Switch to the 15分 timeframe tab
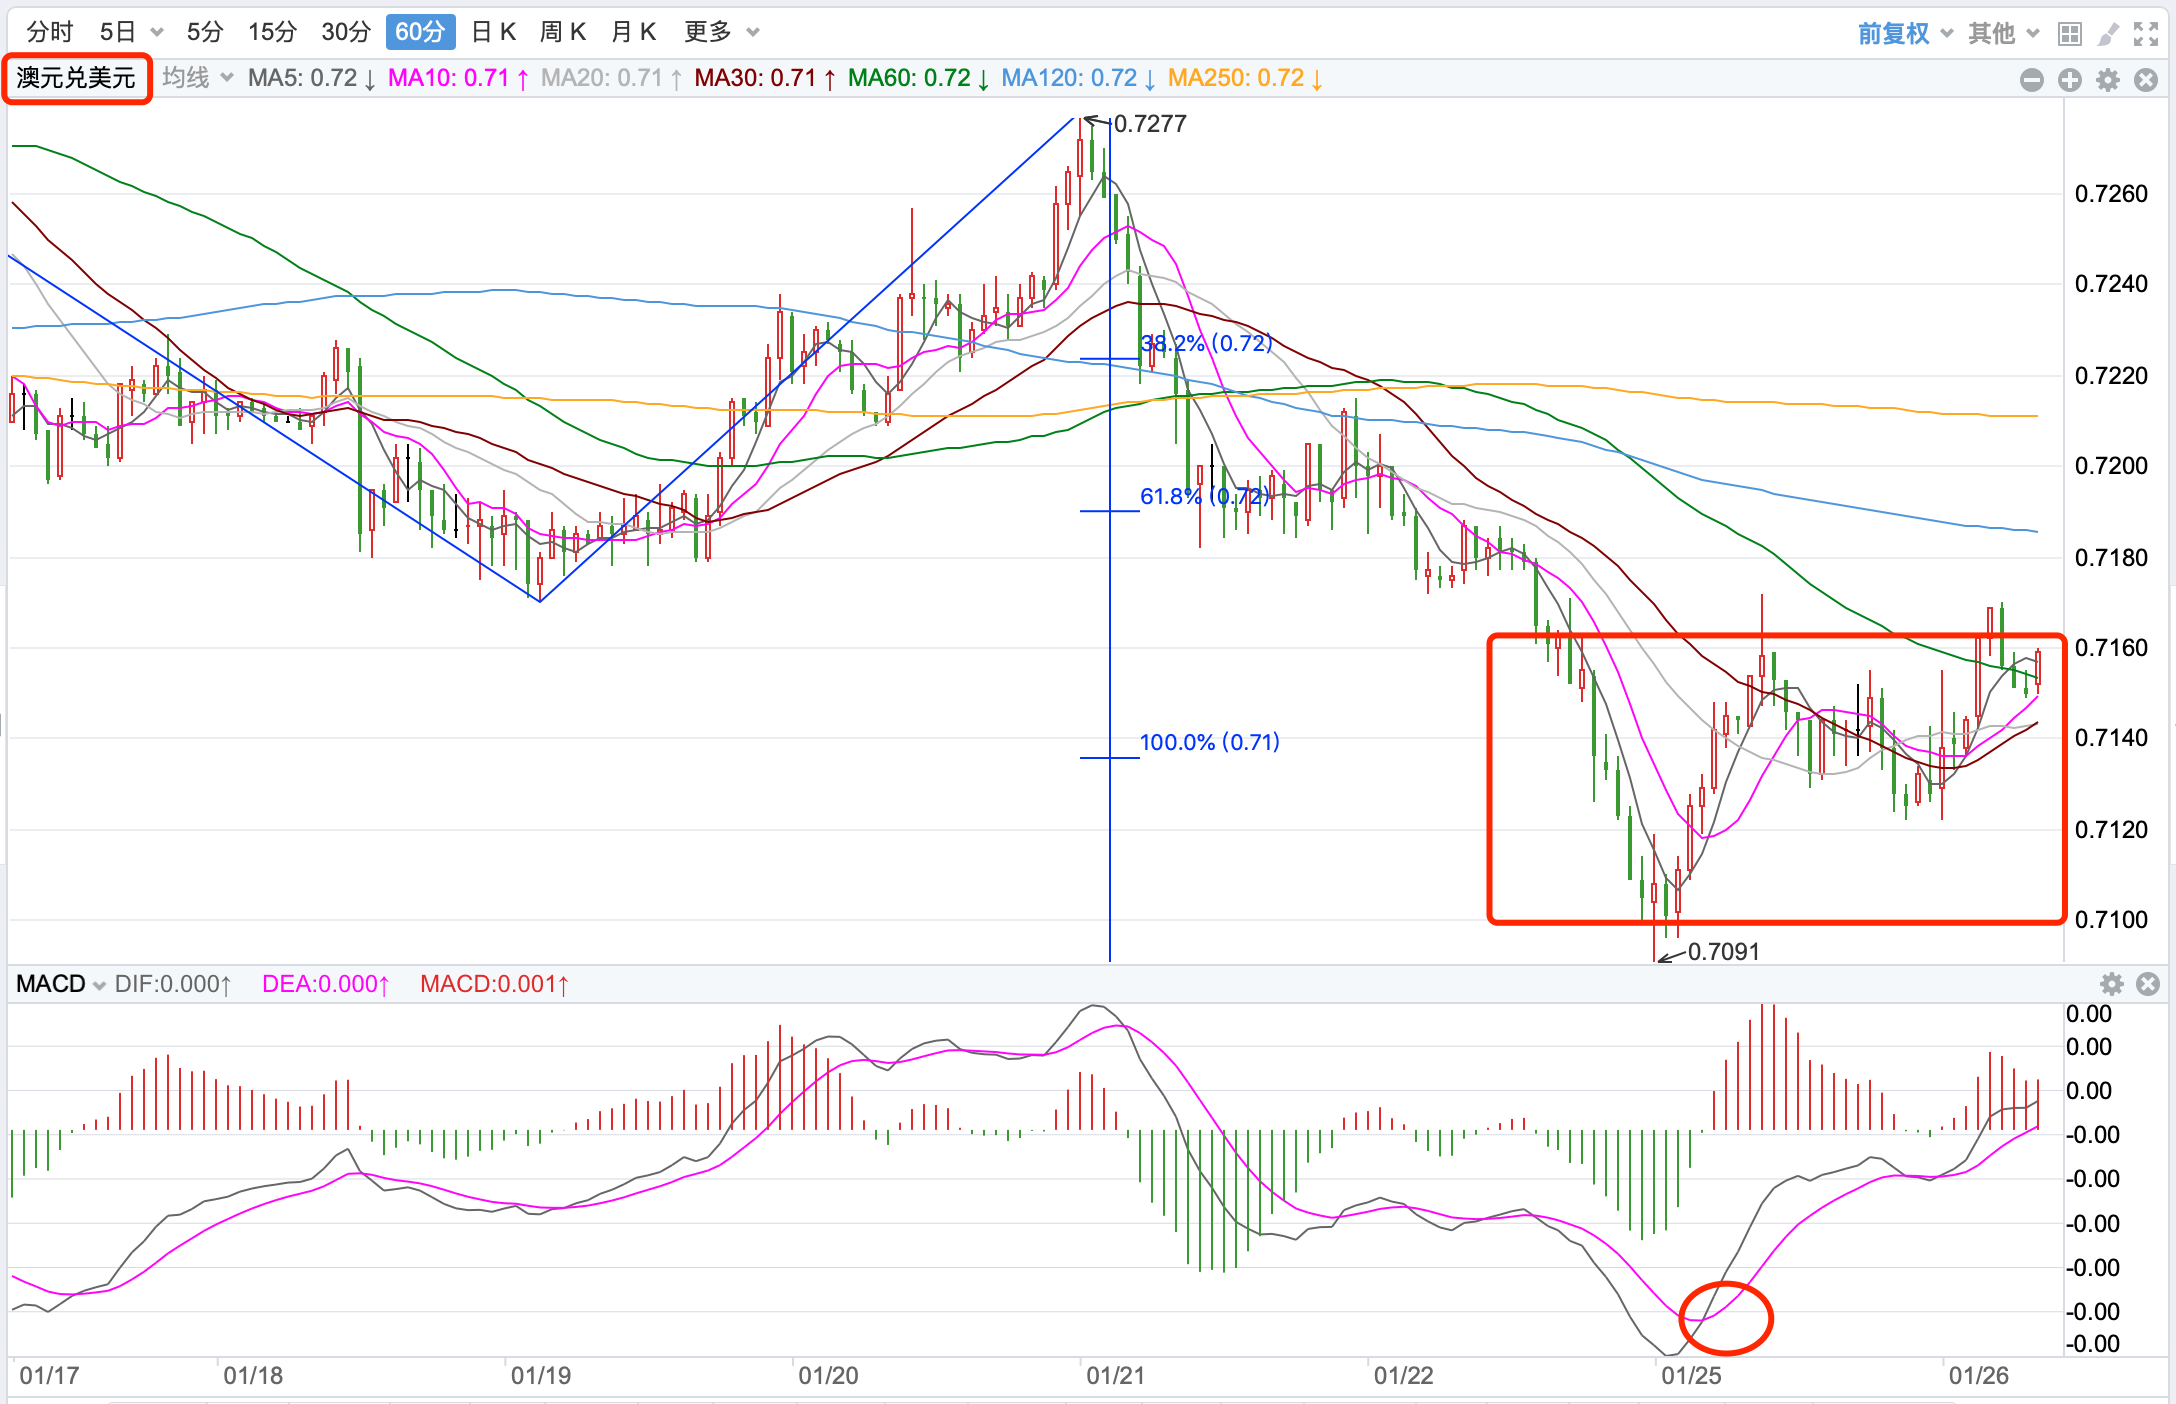The height and width of the screenshot is (1404, 2176). point(272,32)
